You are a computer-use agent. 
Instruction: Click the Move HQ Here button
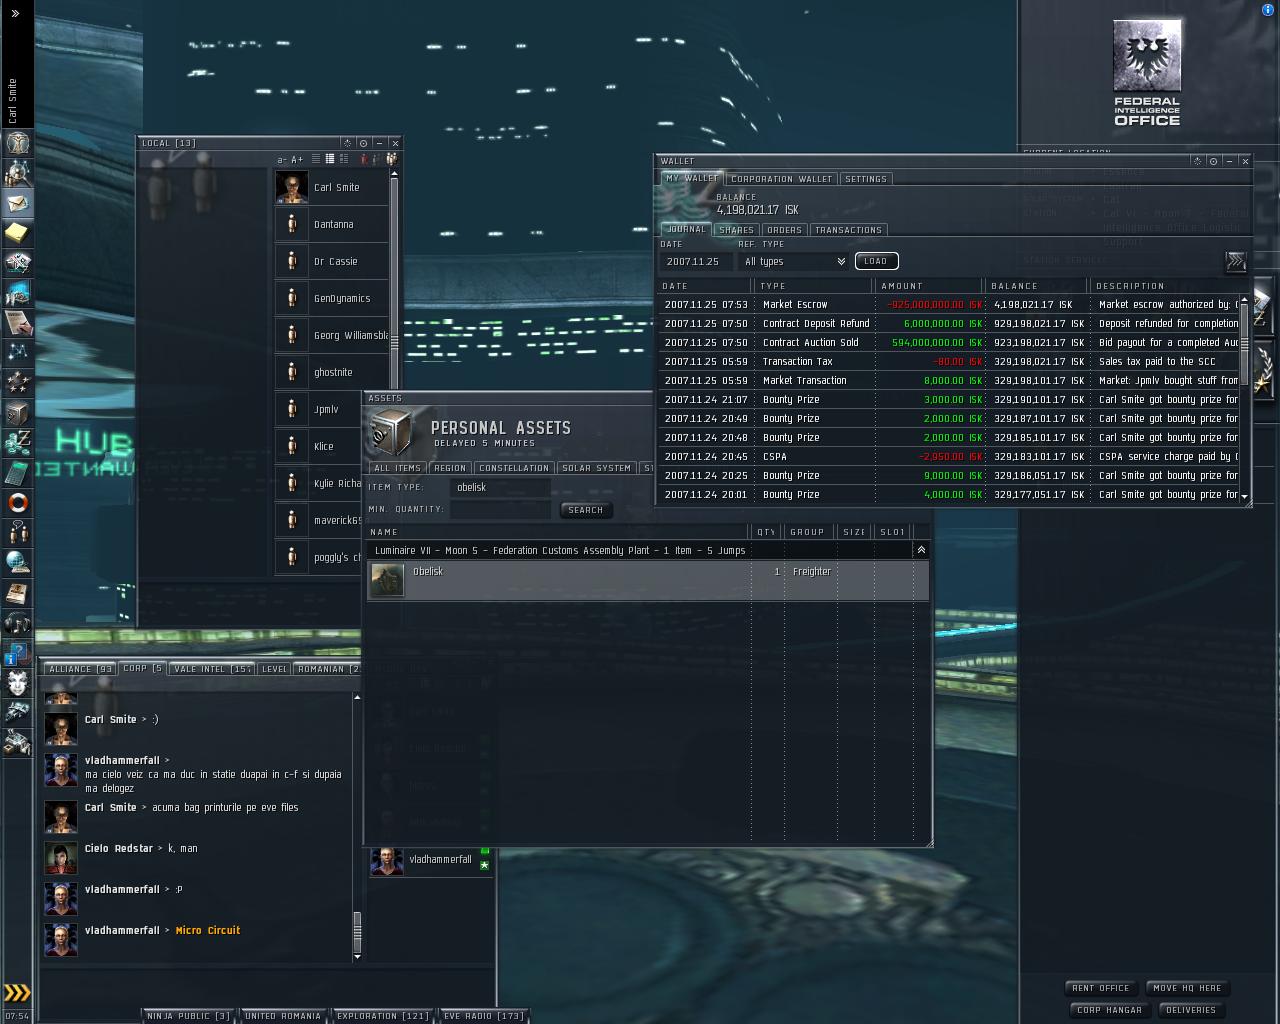point(1187,988)
